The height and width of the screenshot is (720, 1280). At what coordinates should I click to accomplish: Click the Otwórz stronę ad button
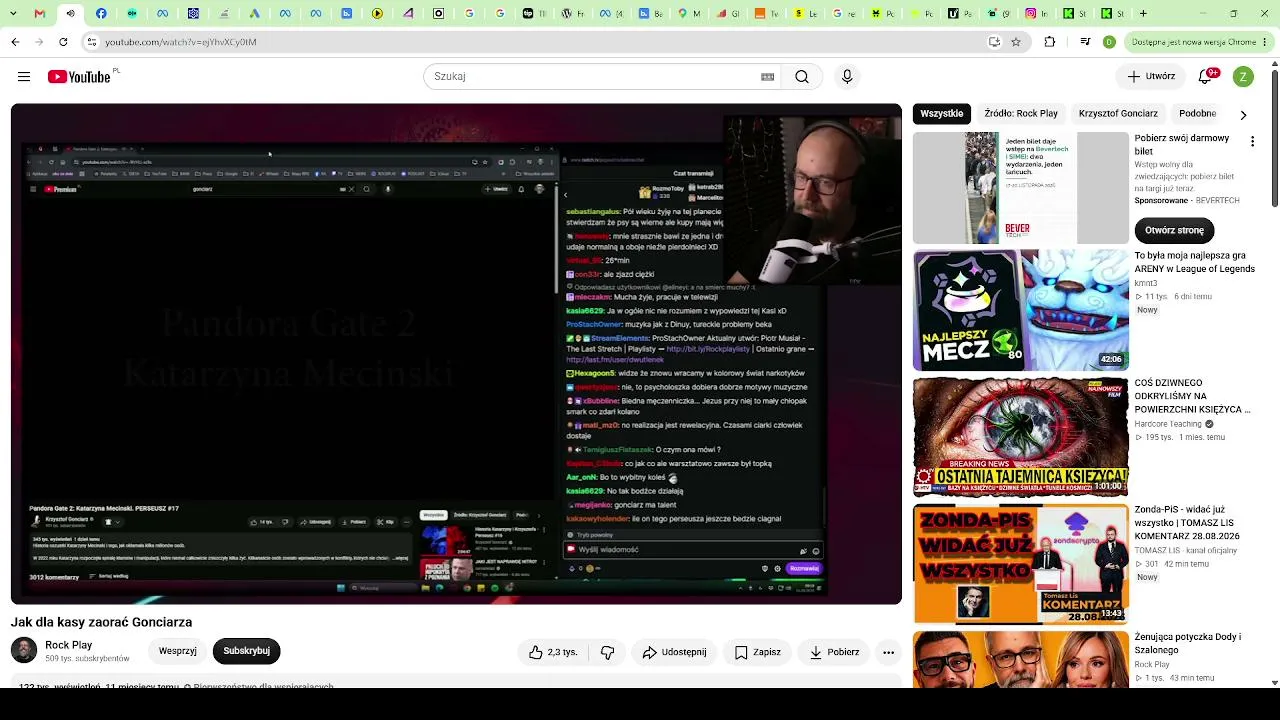[x=1174, y=230]
